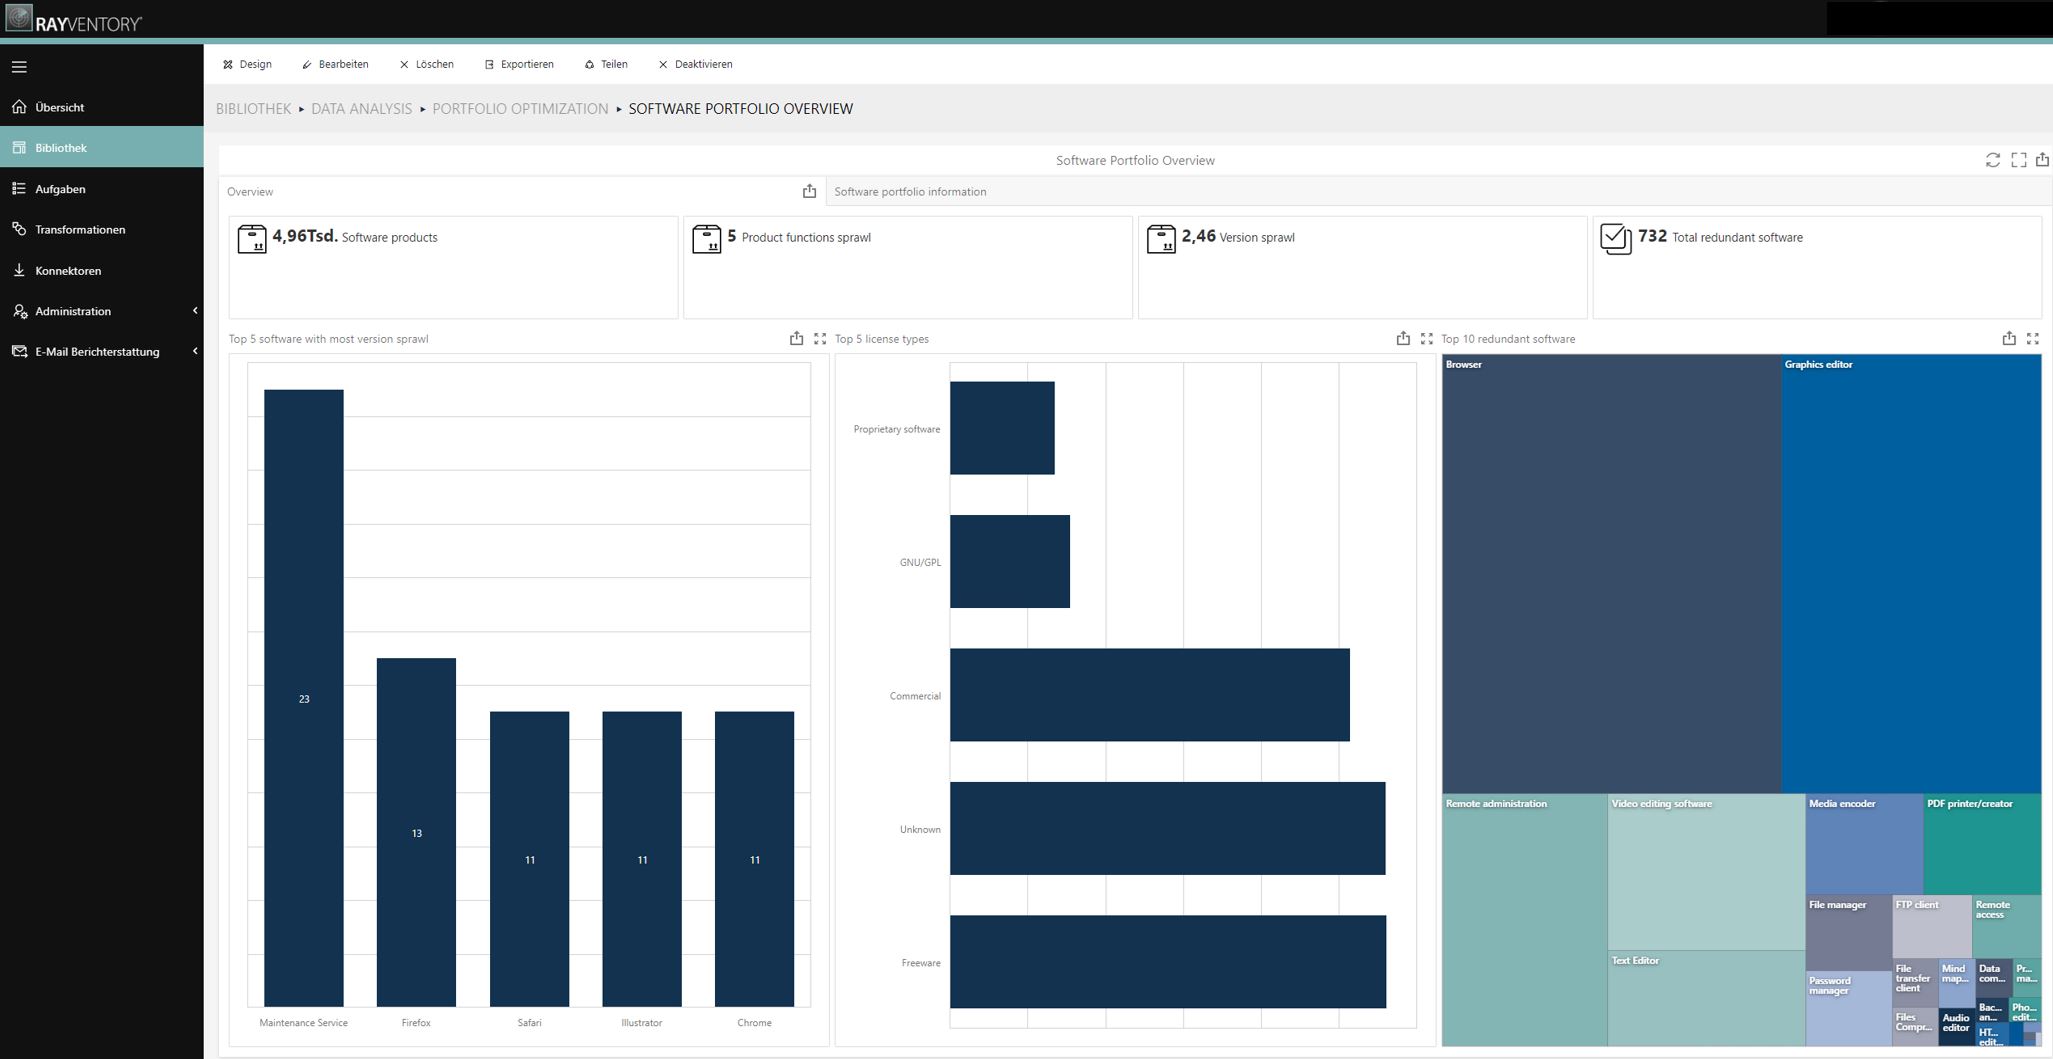This screenshot has width=2053, height=1059.
Task: Toggle the hamburger sidebar menu
Action: [19, 67]
